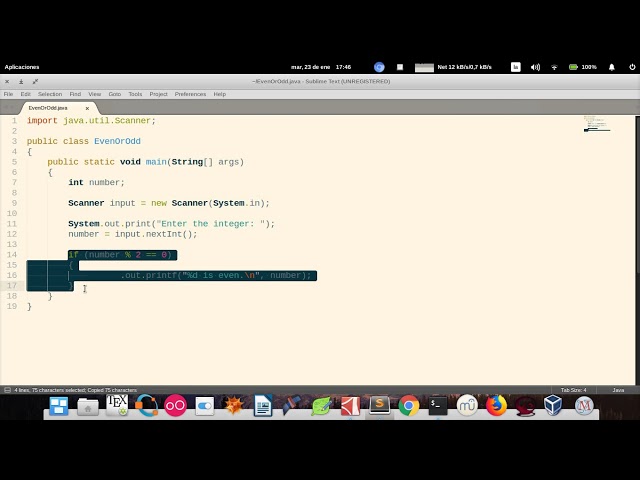The width and height of the screenshot is (640, 480).
Task: Click the Sublime Text icon in dock
Action: 380,405
